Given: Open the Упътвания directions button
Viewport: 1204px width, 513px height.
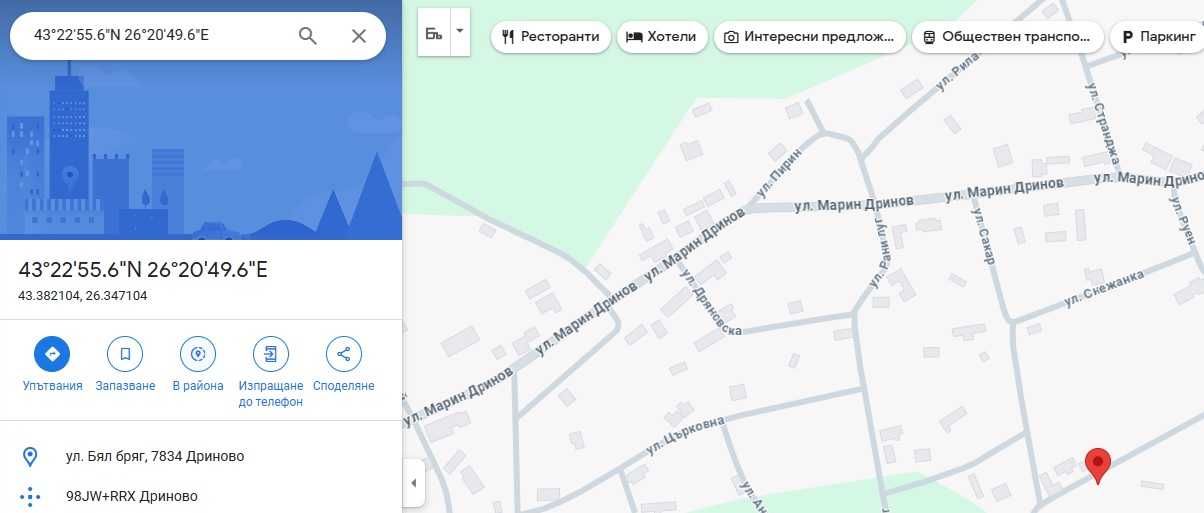Looking at the screenshot, I should 52,354.
